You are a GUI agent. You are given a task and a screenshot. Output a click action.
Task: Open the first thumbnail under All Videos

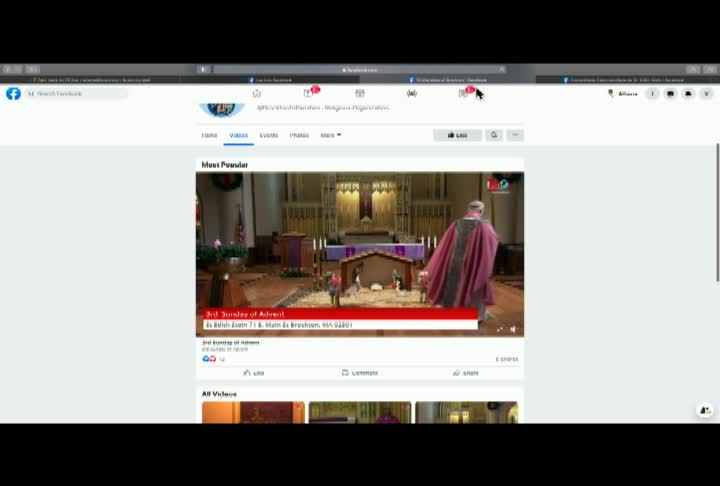253,413
